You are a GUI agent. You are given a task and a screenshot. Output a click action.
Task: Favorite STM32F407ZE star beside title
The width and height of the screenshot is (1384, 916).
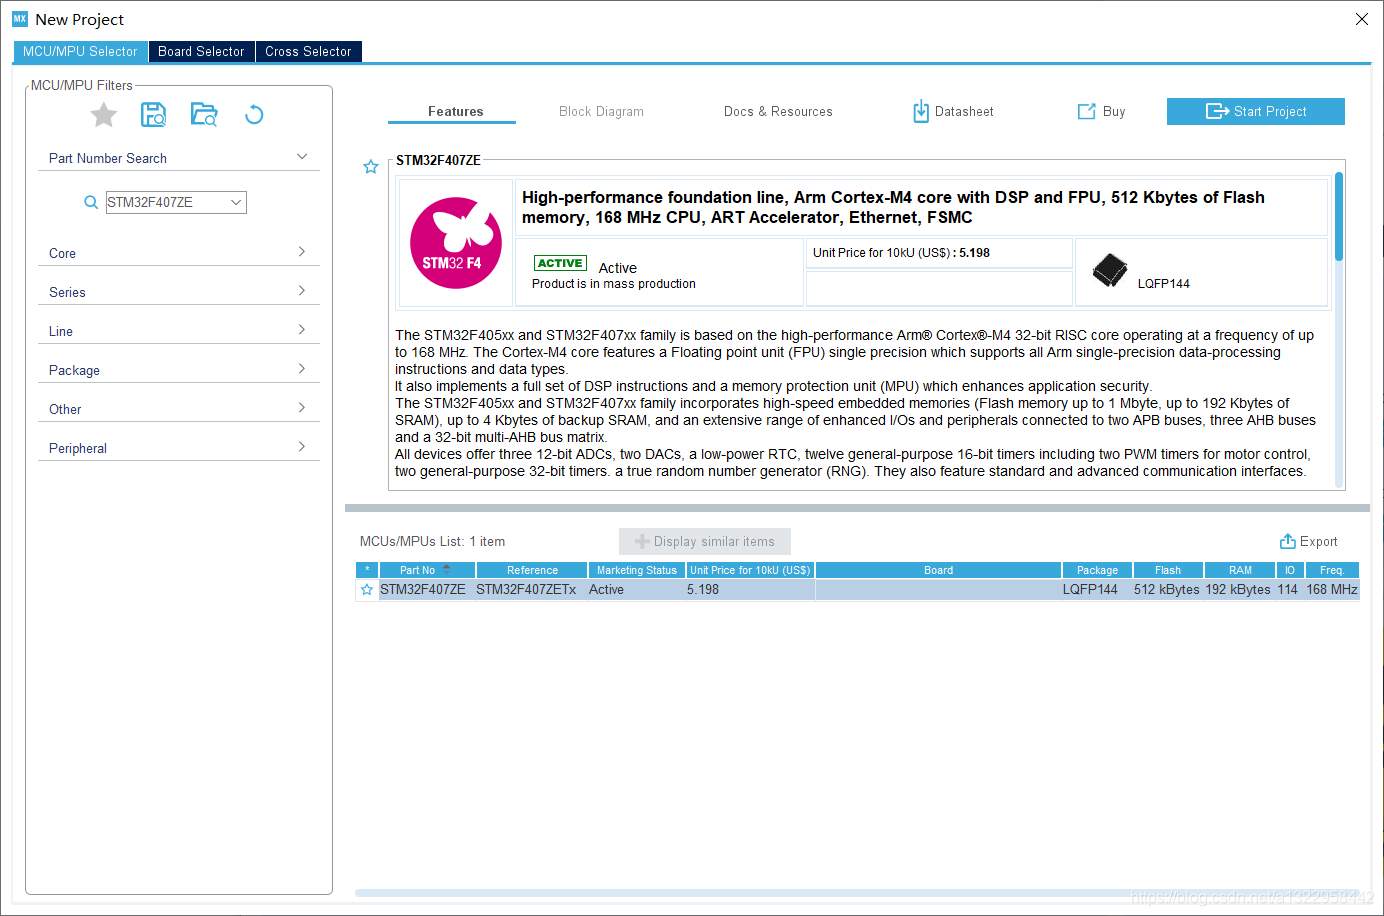[371, 167]
